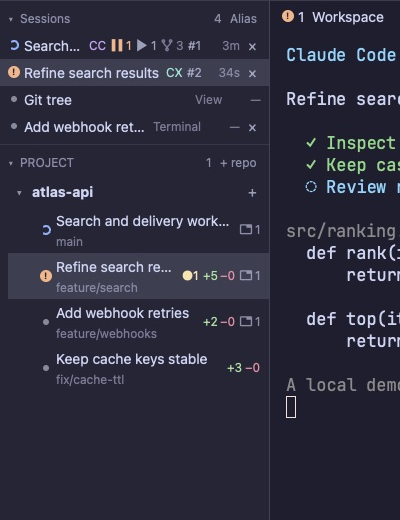Click the grey dot on Add webhook ret... session
Image resolution: width=400 pixels, height=520 pixels.
point(14,126)
